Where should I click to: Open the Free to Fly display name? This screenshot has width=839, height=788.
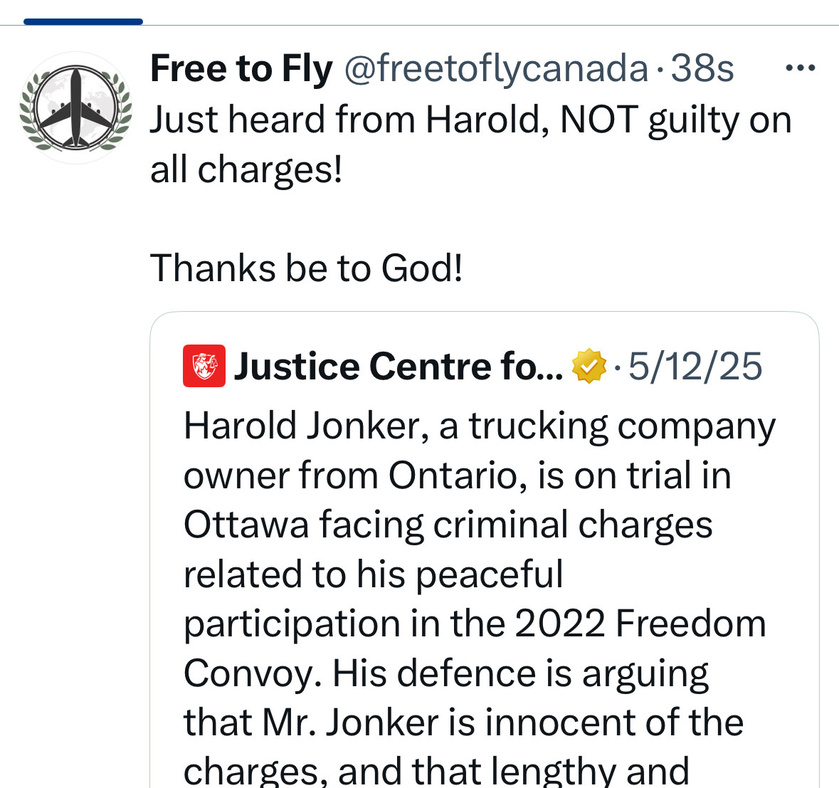click(241, 70)
